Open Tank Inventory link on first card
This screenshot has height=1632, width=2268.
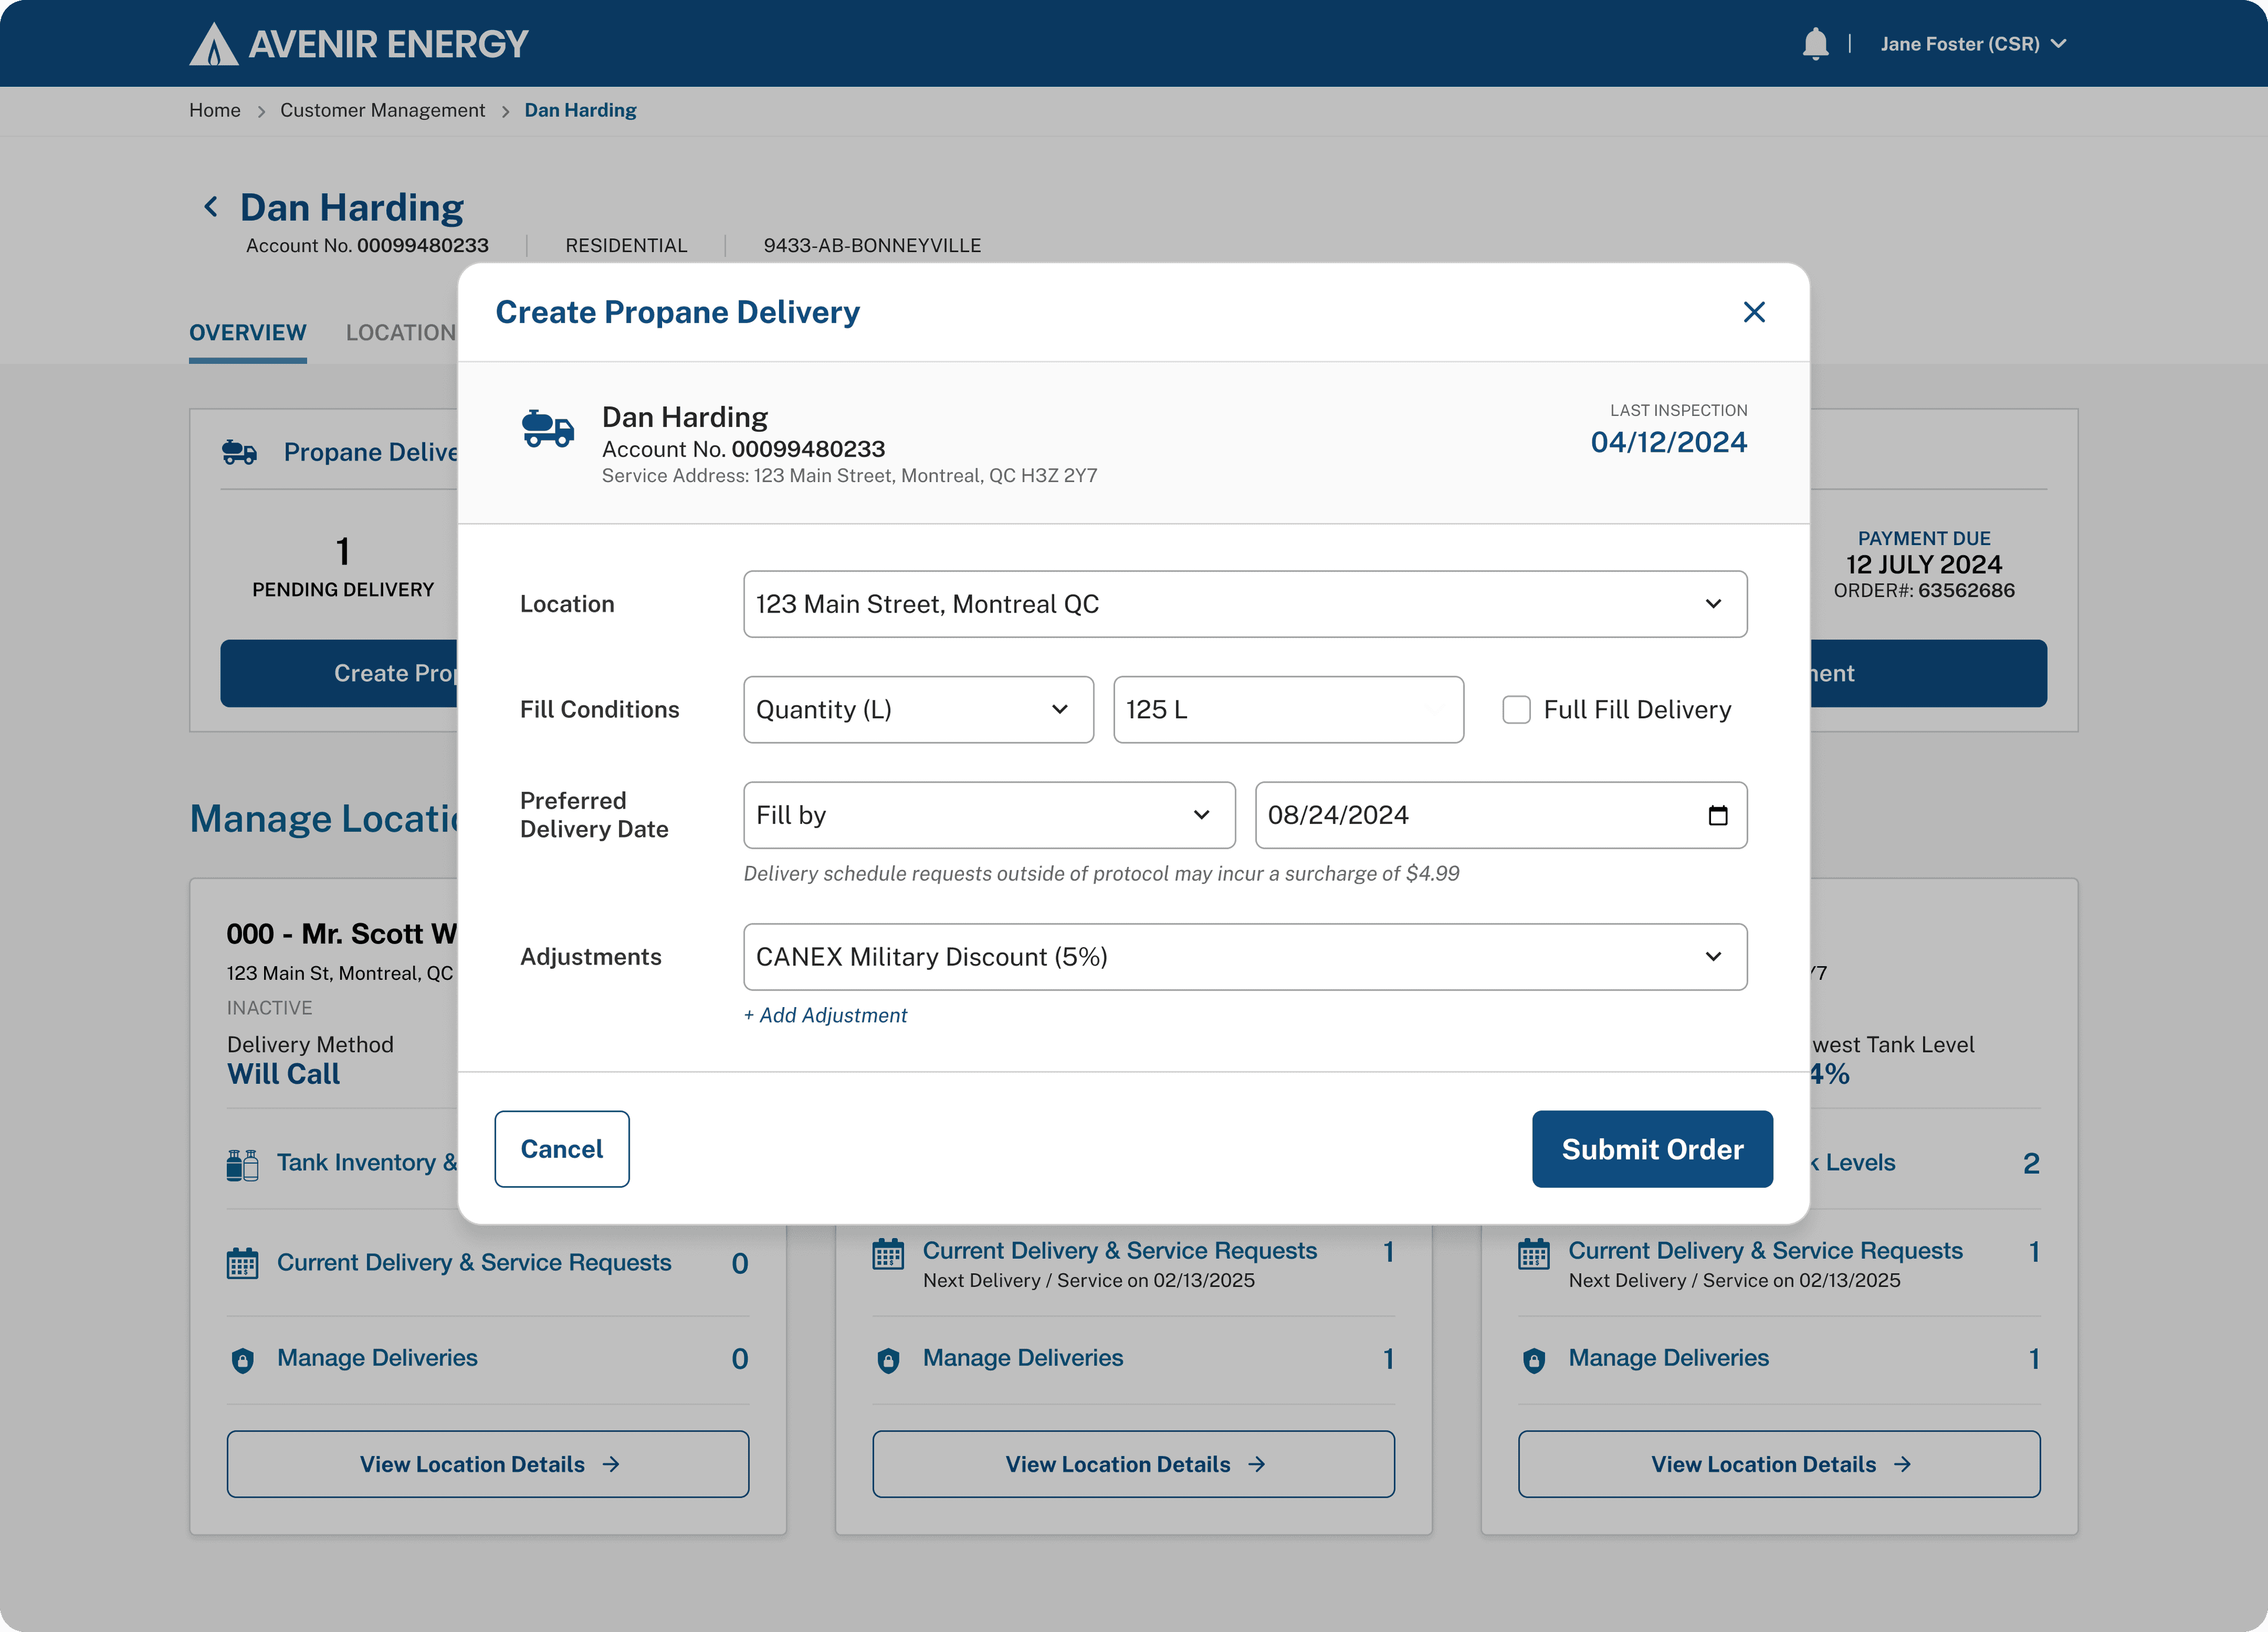[x=367, y=1163]
